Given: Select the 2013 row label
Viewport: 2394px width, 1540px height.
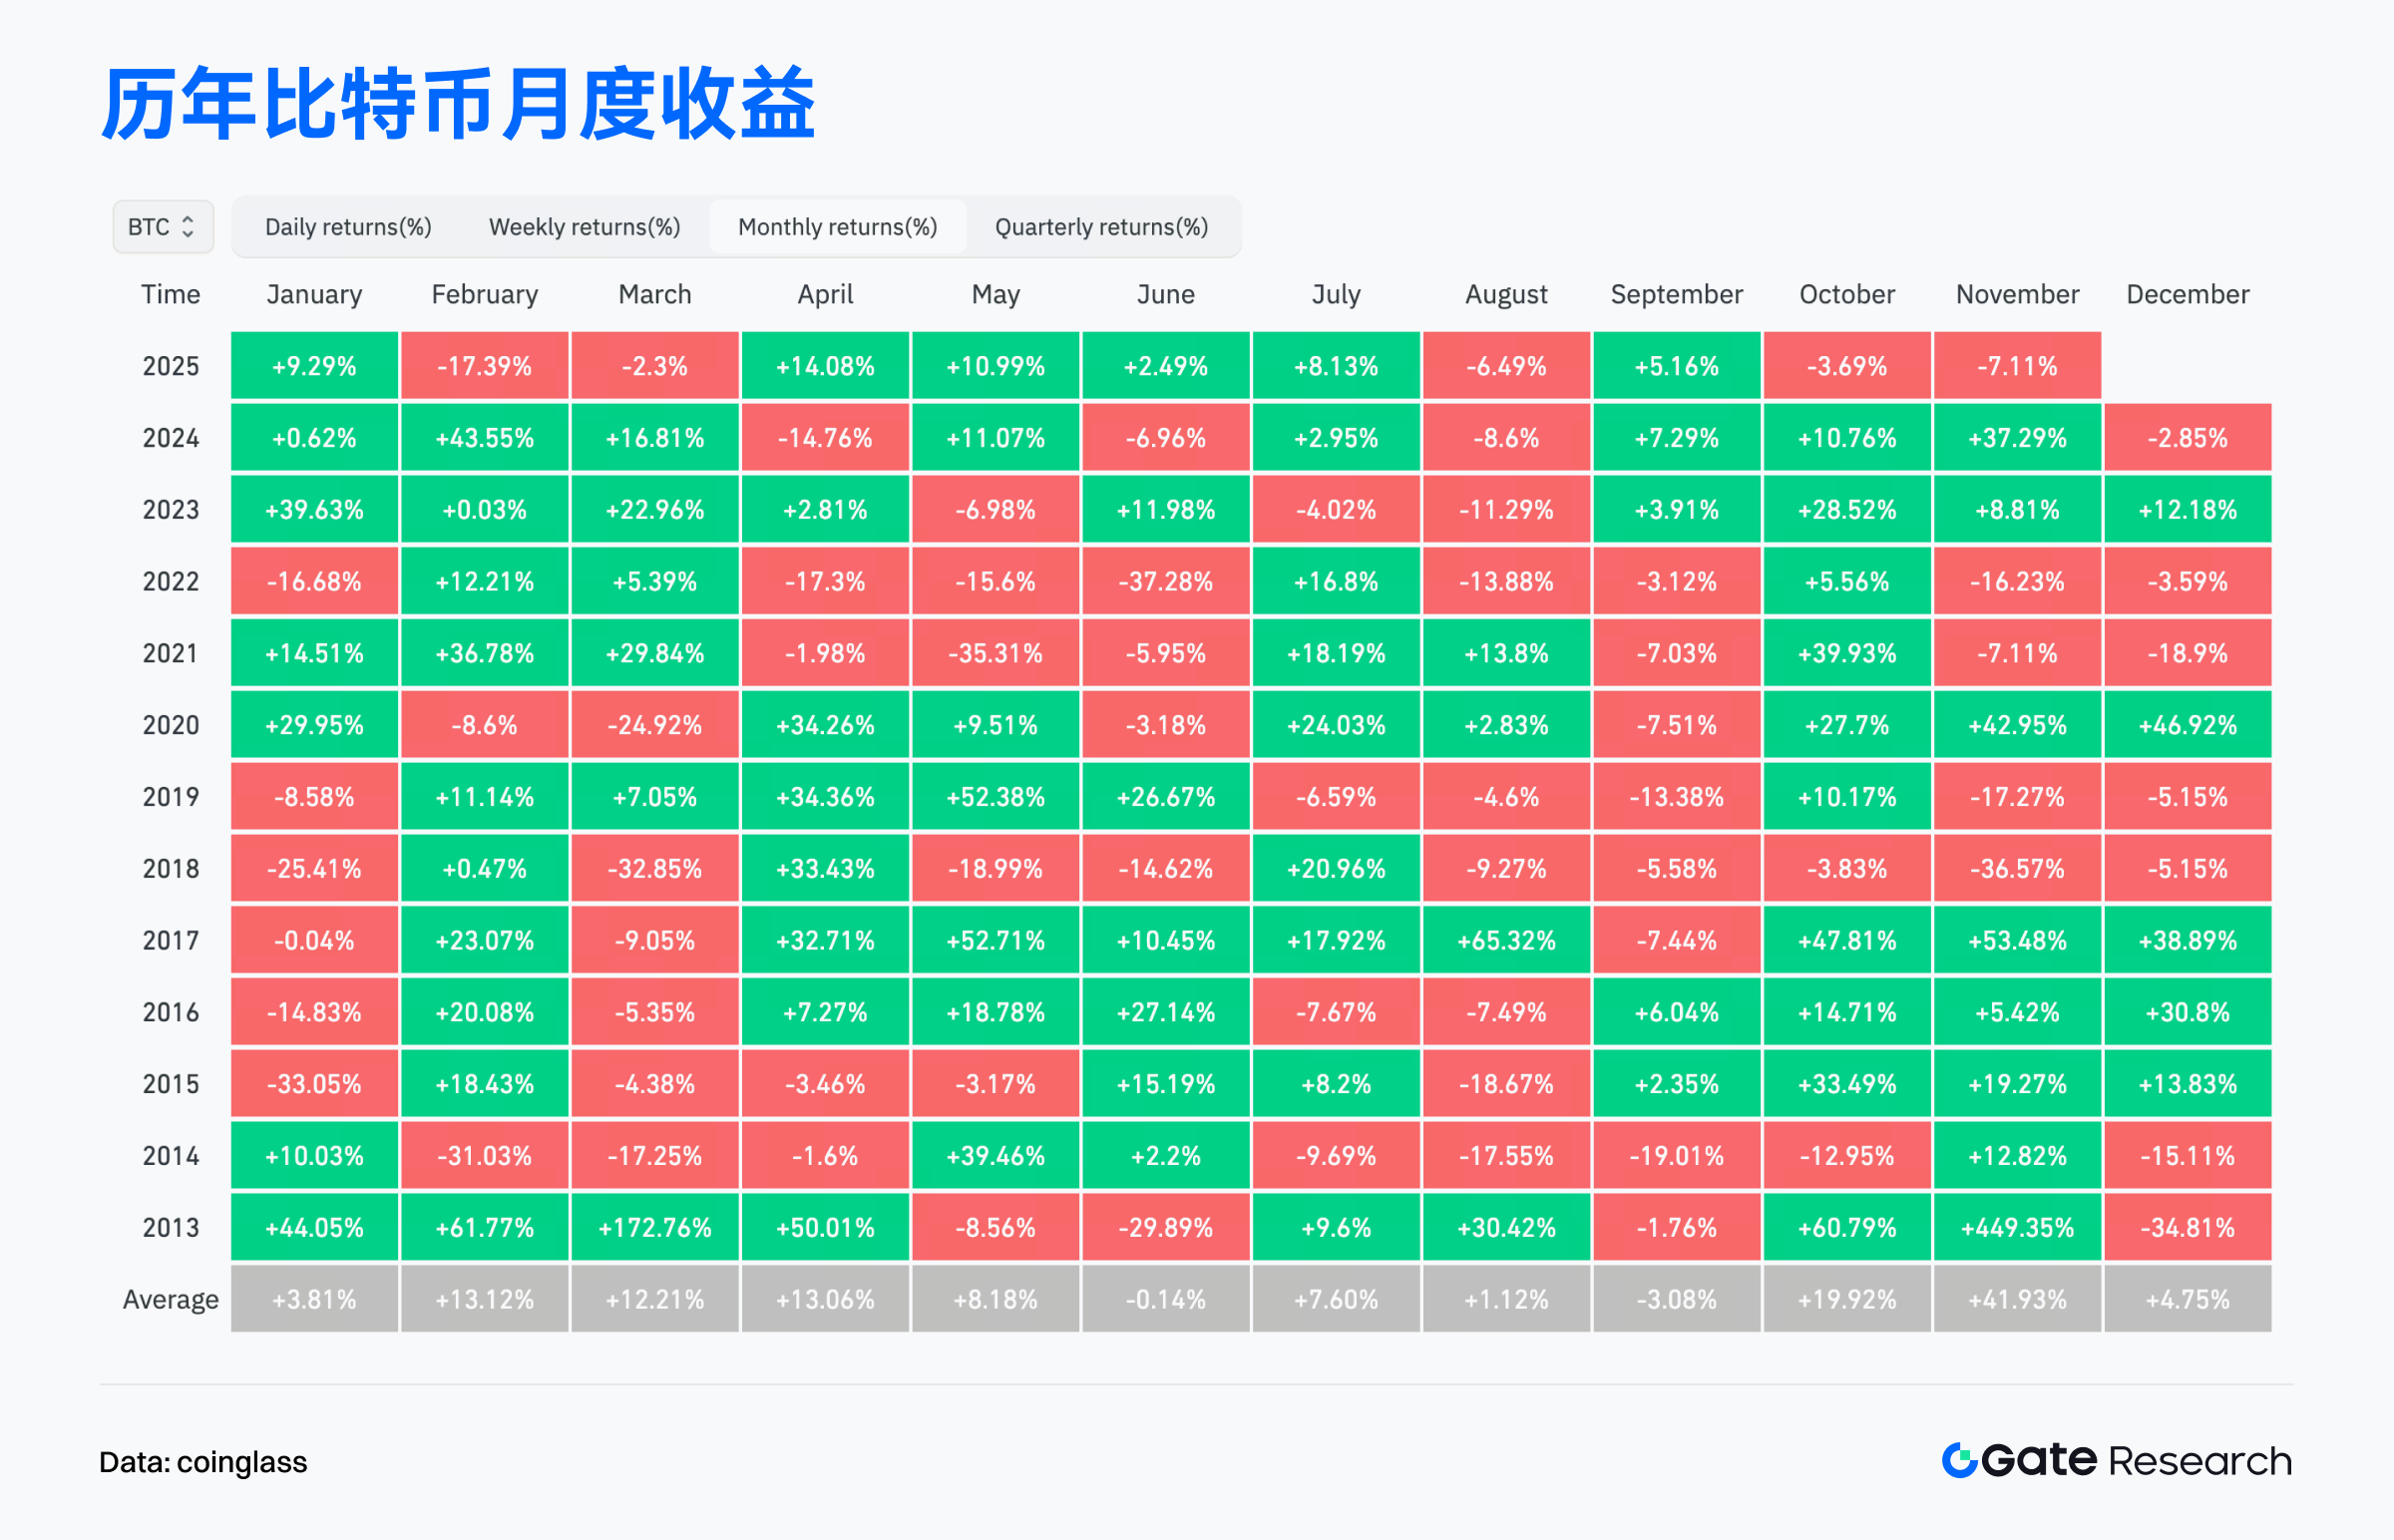Looking at the screenshot, I should (x=170, y=1227).
